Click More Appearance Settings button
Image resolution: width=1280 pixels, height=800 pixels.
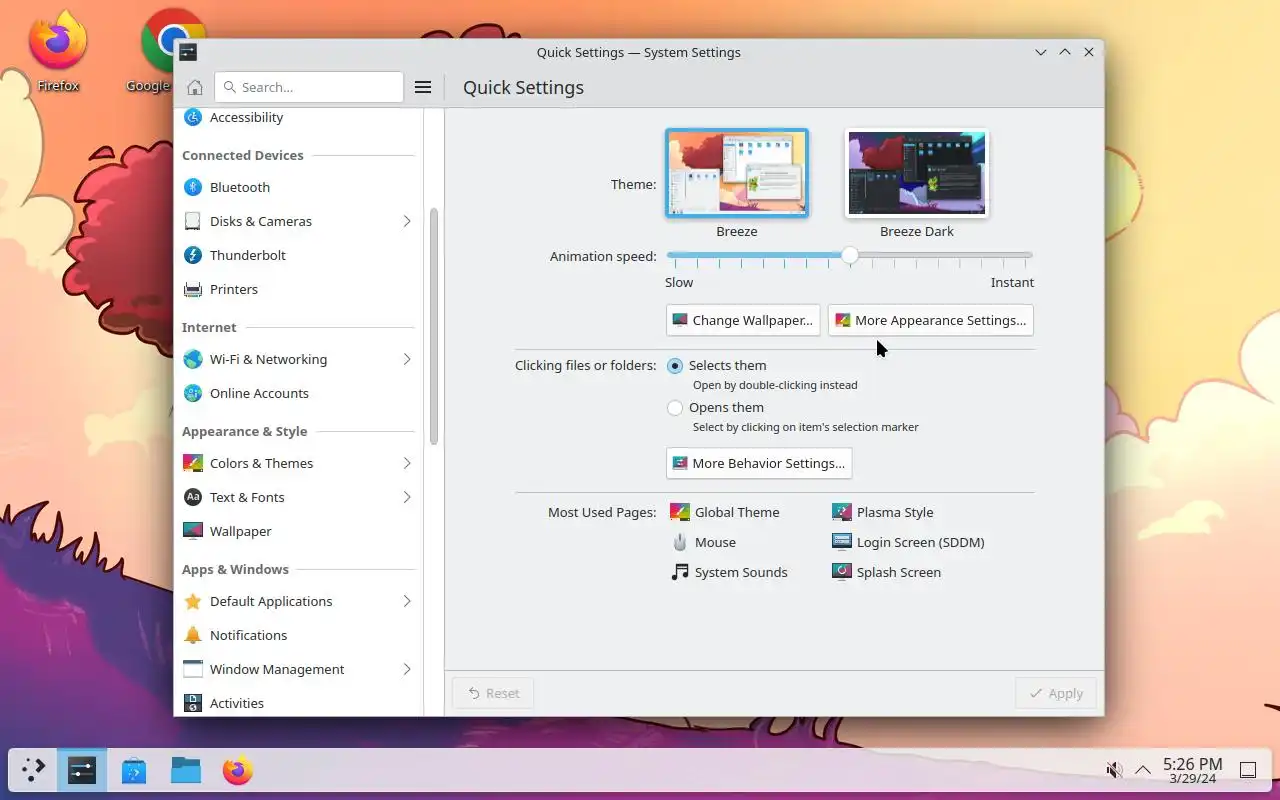click(930, 320)
